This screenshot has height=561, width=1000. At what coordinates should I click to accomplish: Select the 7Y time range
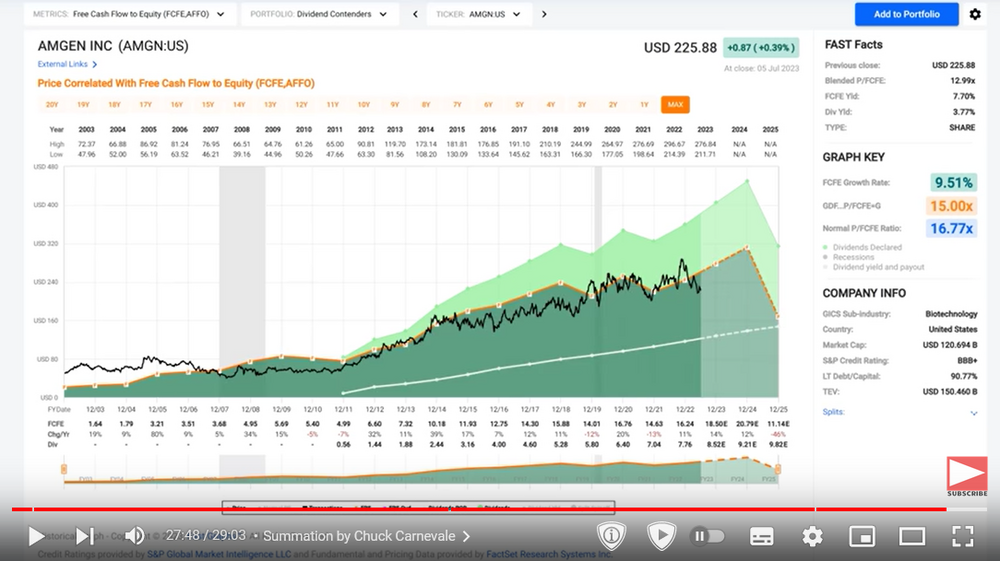[457, 105]
